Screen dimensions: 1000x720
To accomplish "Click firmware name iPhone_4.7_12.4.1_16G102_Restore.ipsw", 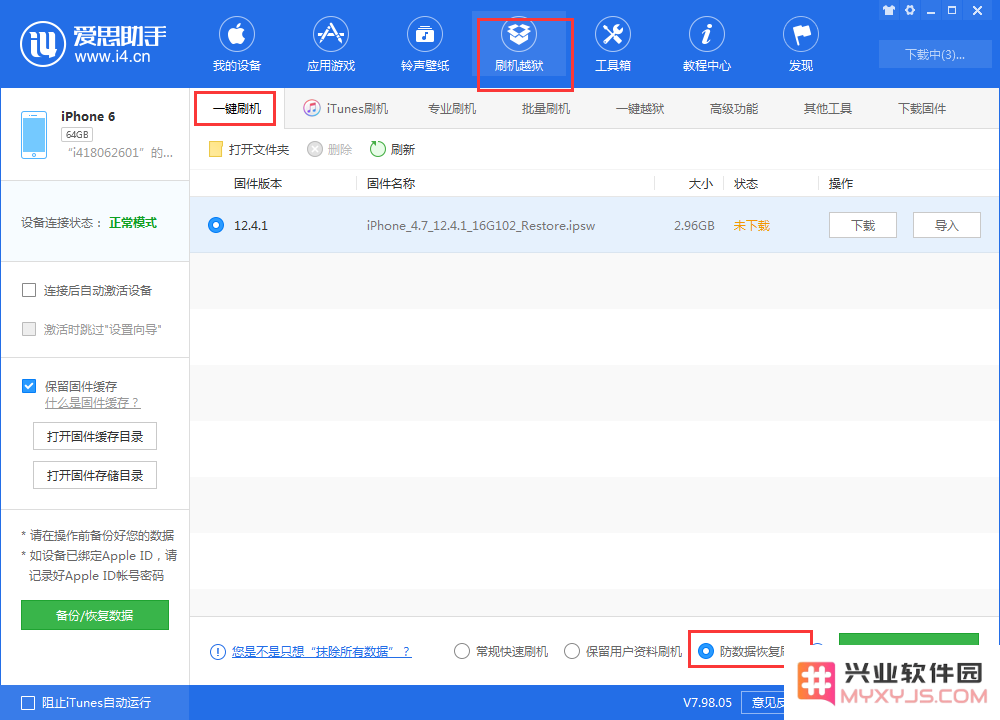I will (x=481, y=226).
